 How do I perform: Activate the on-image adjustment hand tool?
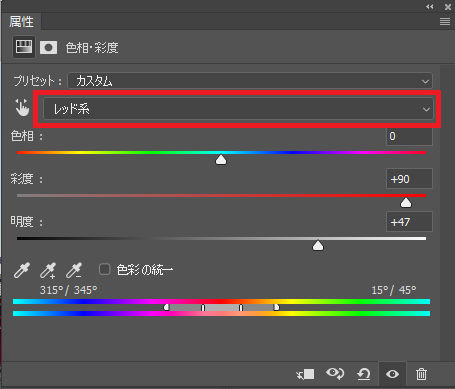[22, 107]
